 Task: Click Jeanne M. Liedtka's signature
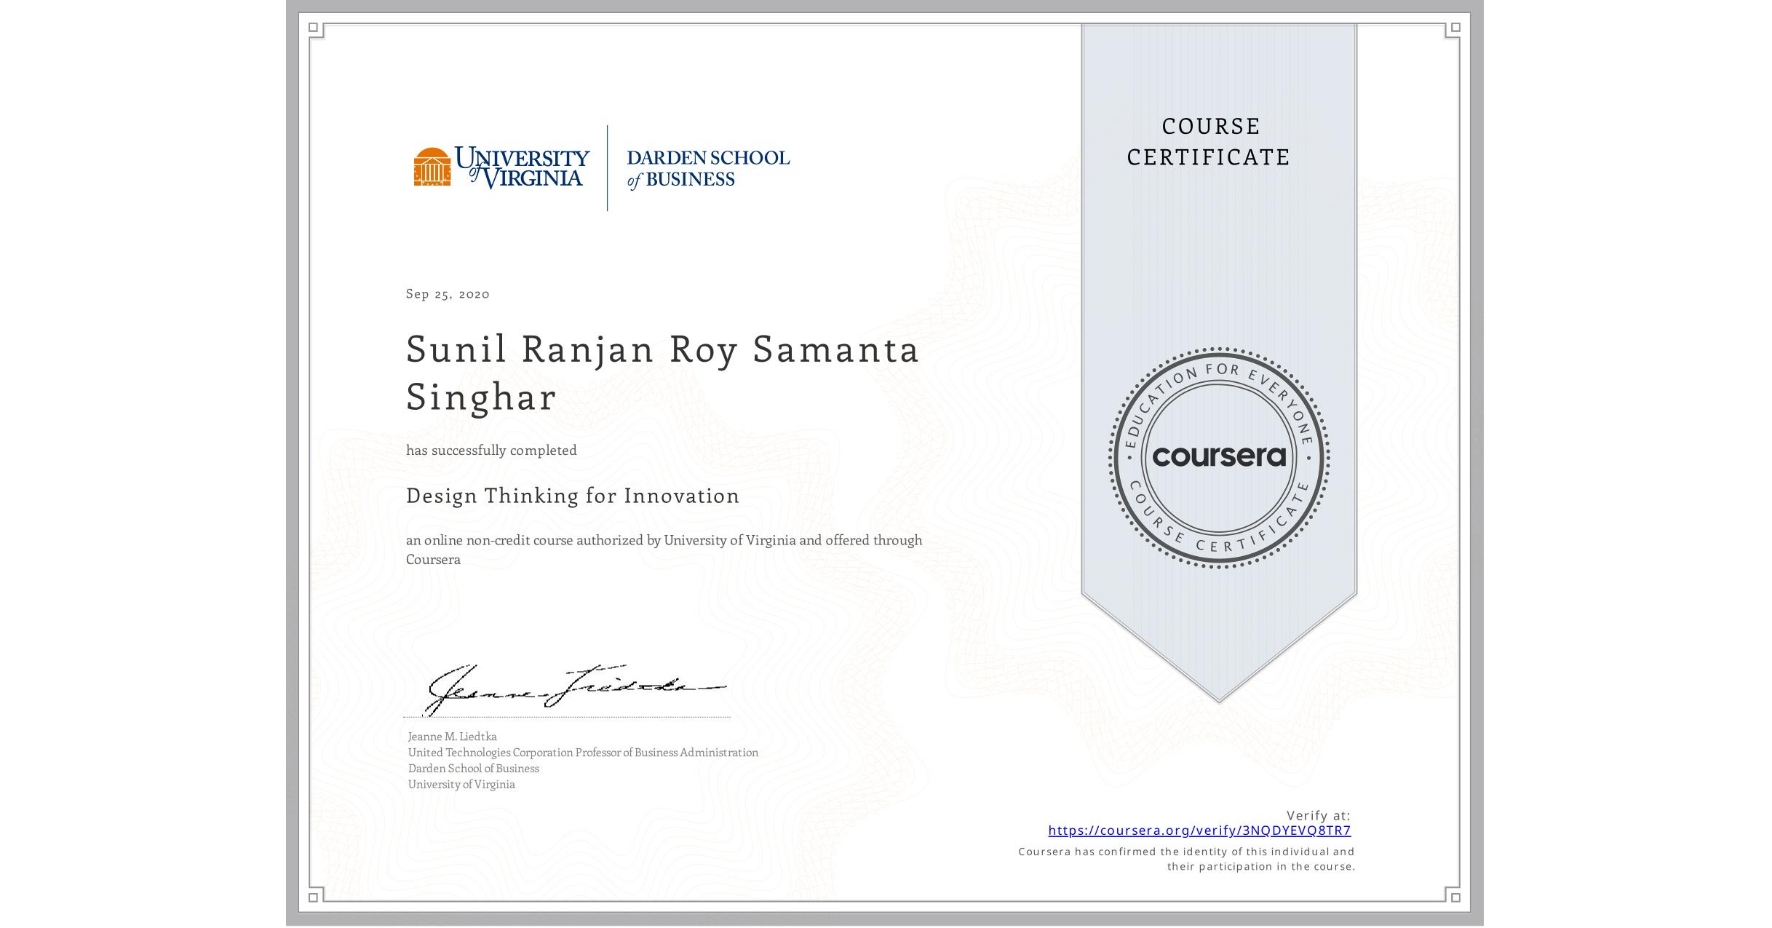565,685
